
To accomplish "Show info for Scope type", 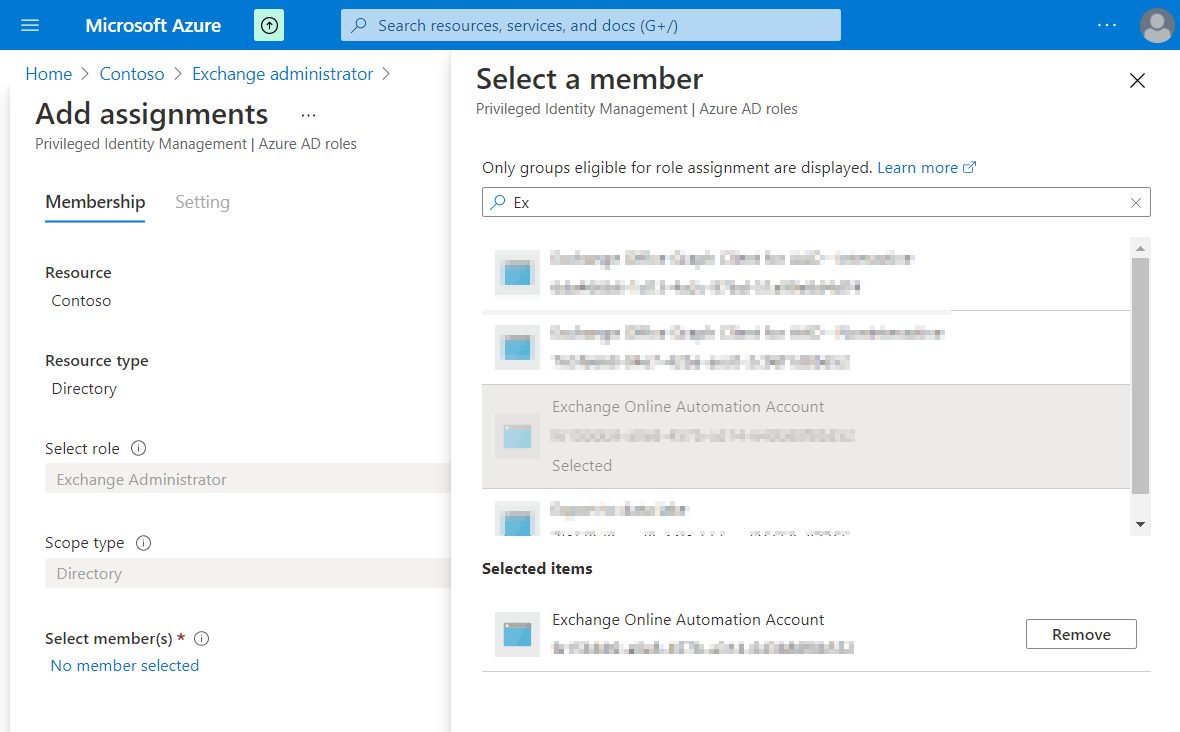I will 144,543.
